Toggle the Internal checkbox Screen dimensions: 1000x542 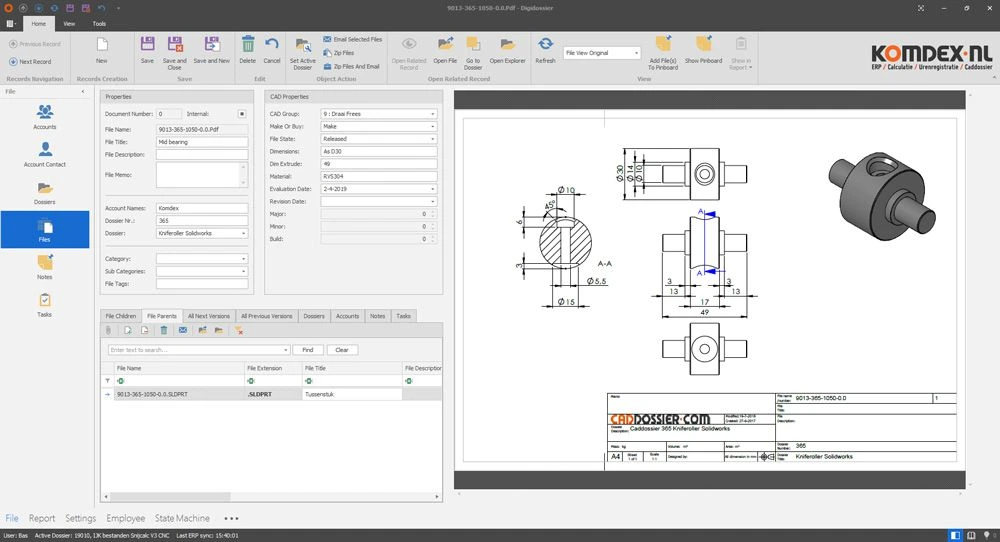tap(241, 114)
